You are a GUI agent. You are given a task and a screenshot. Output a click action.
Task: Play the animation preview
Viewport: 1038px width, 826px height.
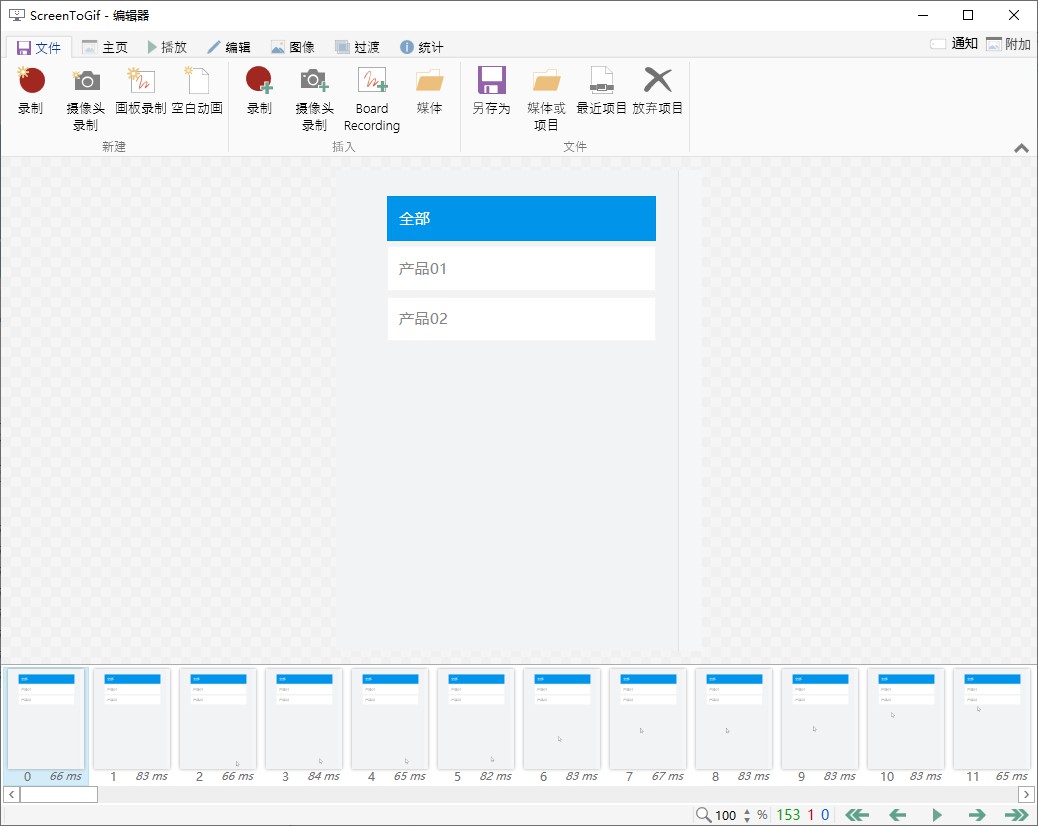coord(938,815)
